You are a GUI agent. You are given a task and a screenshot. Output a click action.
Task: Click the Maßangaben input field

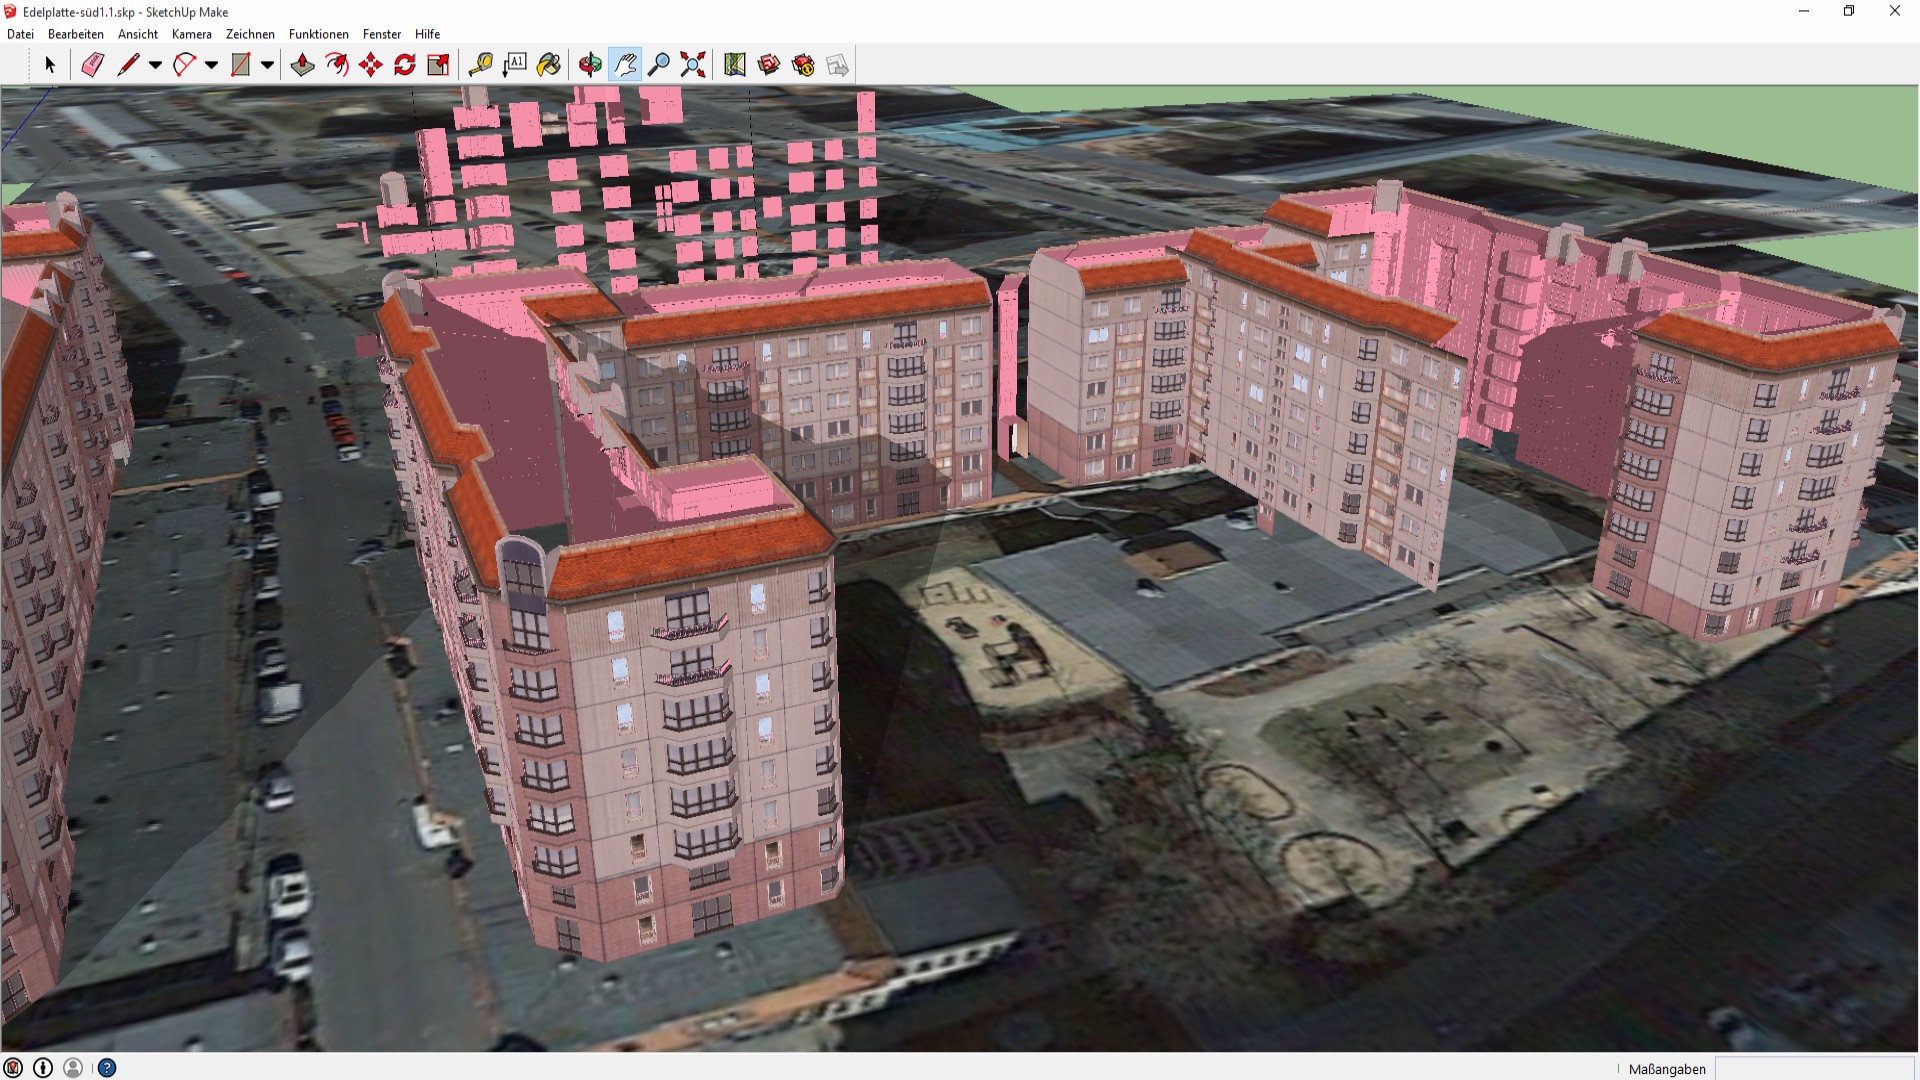click(1814, 1068)
